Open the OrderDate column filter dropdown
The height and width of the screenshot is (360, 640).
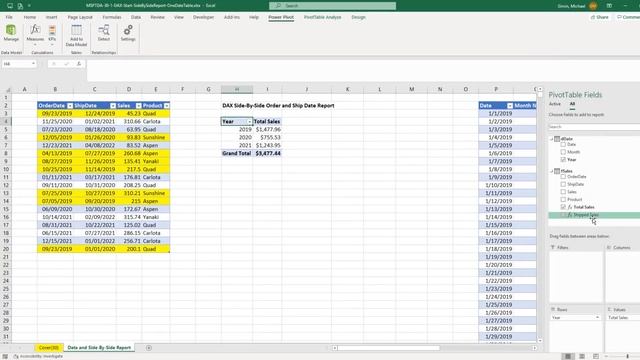pyautogui.click(x=70, y=106)
